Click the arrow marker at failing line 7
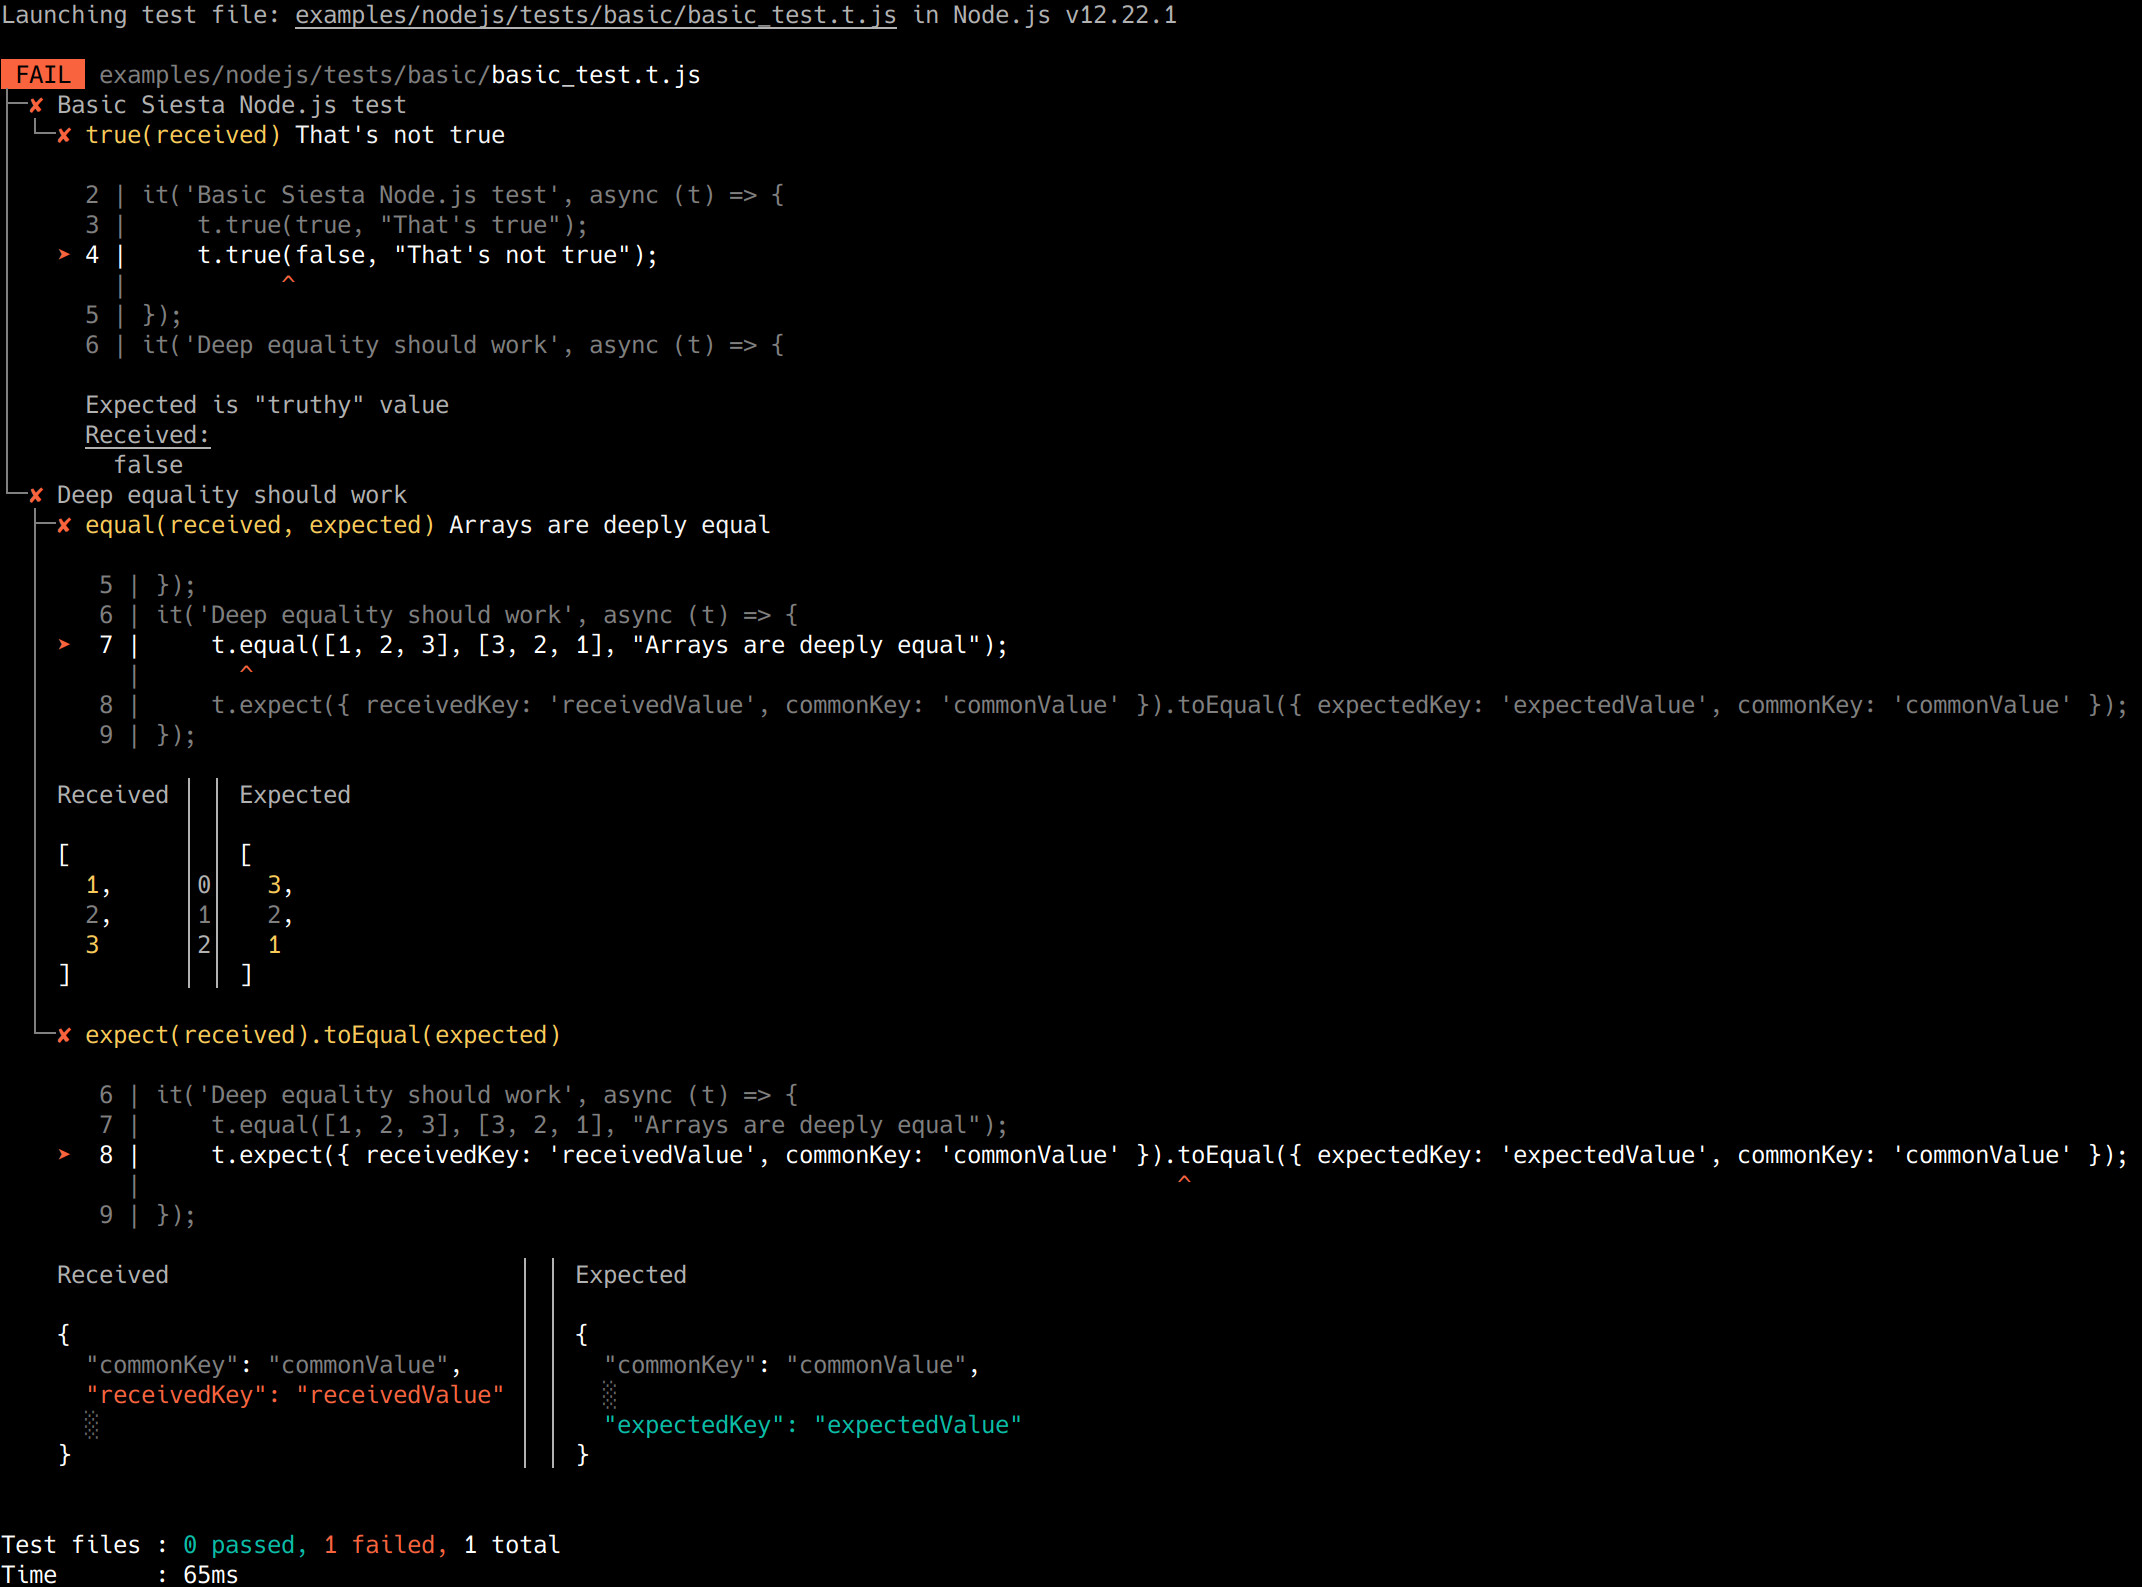The image size is (2142, 1587). (x=63, y=645)
